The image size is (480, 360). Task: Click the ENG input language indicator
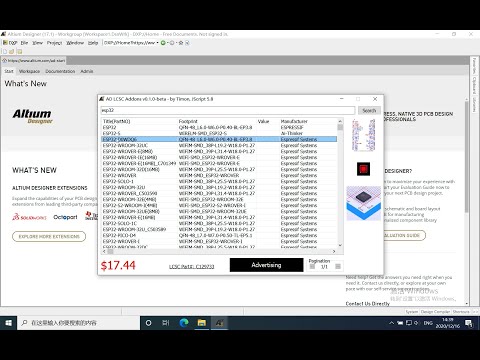(428, 323)
